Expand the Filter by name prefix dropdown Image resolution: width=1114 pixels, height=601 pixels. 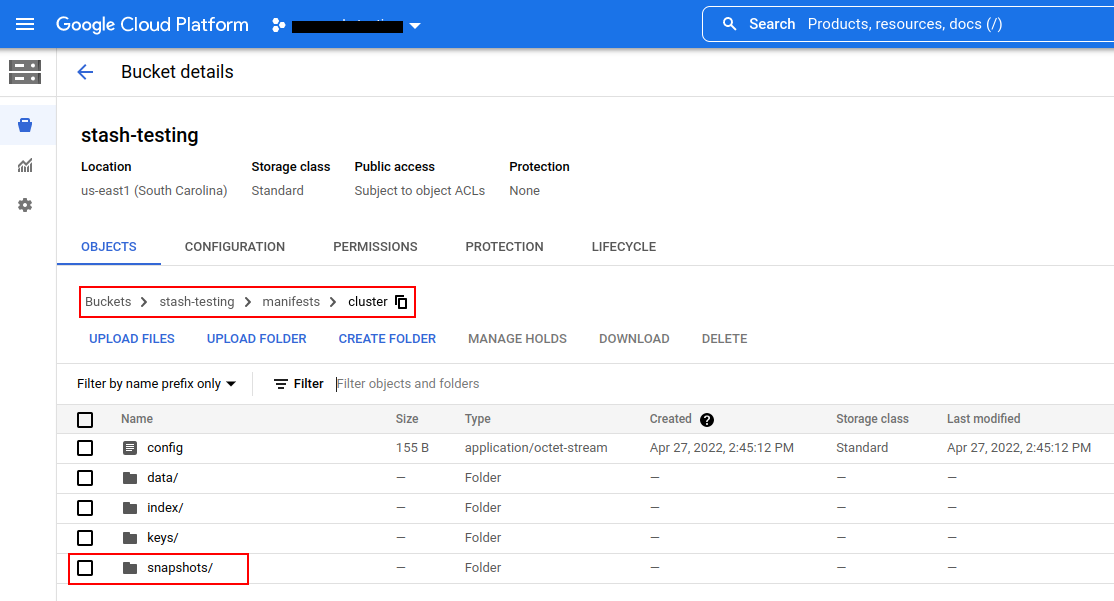156,384
